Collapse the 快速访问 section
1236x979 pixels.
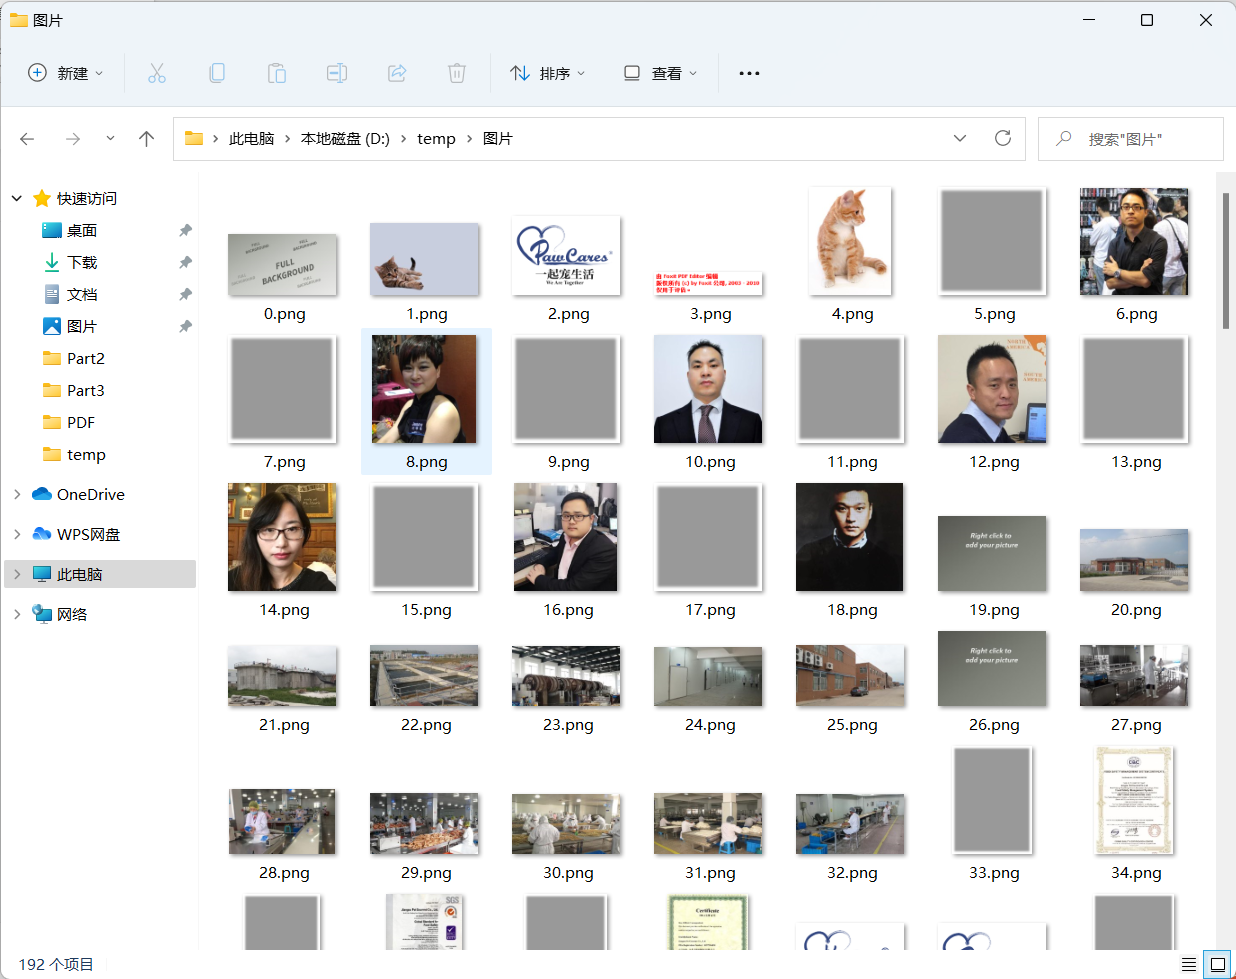16,198
